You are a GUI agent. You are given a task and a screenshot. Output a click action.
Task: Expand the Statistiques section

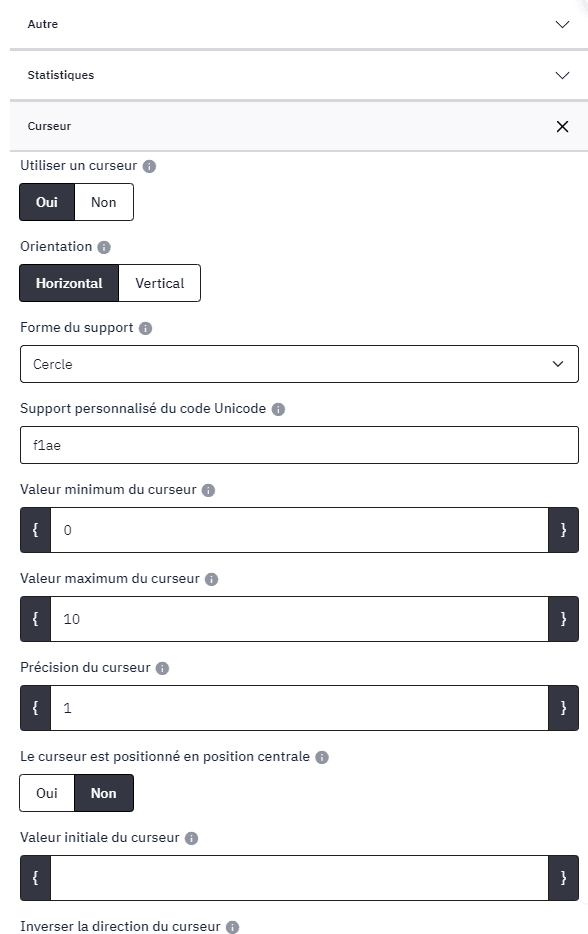pyautogui.click(x=299, y=75)
